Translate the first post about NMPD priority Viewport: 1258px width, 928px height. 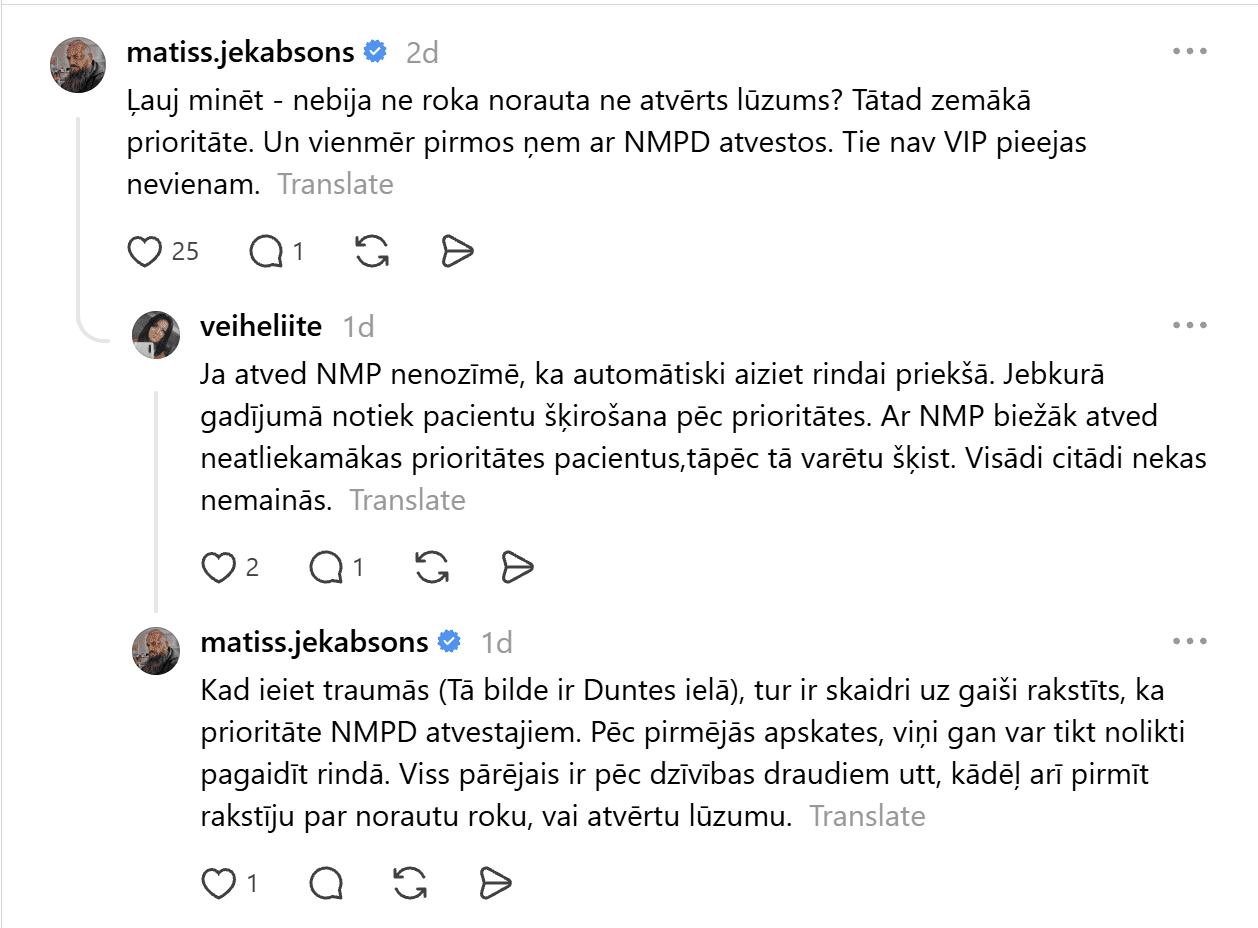pyautogui.click(x=335, y=184)
